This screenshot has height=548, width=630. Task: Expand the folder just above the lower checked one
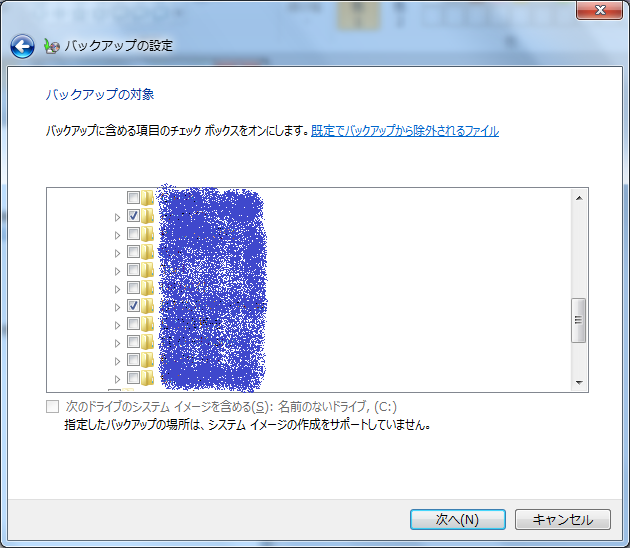tap(117, 289)
